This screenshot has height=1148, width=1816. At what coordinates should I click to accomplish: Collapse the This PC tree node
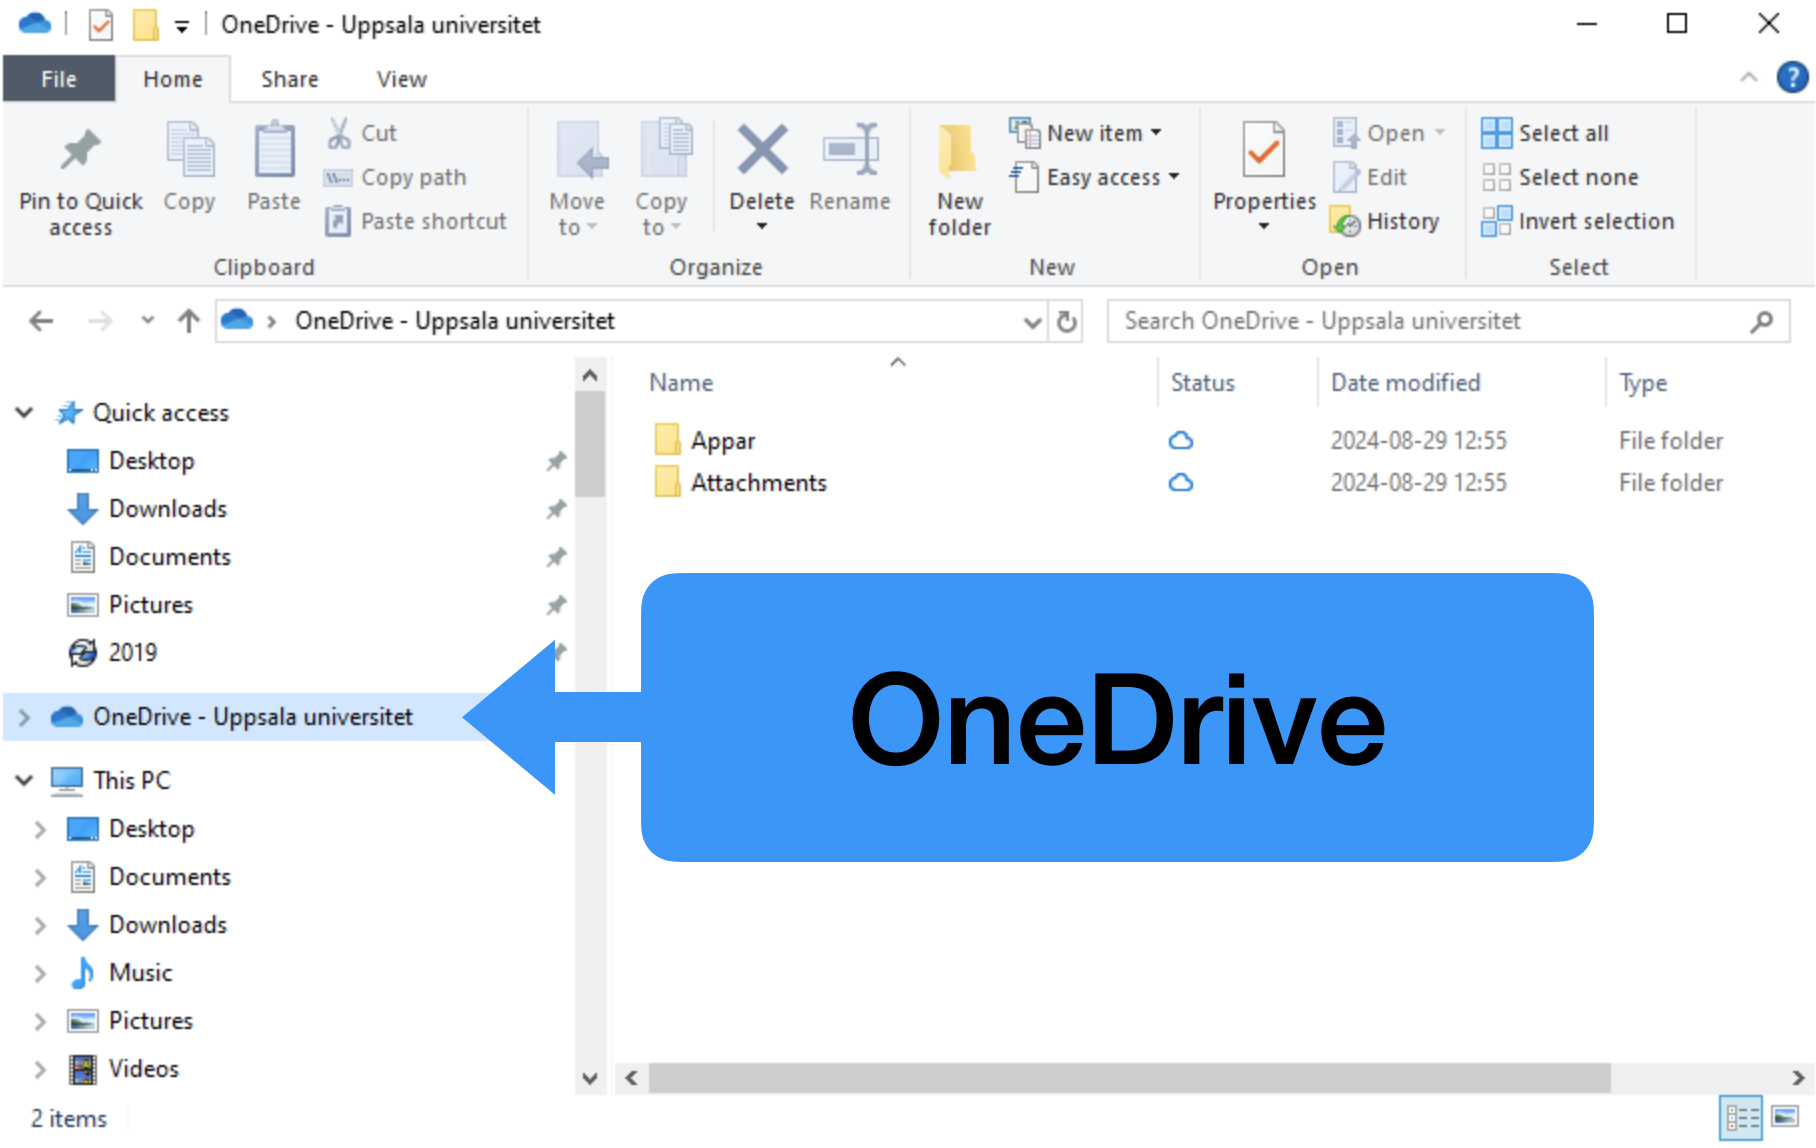[25, 780]
